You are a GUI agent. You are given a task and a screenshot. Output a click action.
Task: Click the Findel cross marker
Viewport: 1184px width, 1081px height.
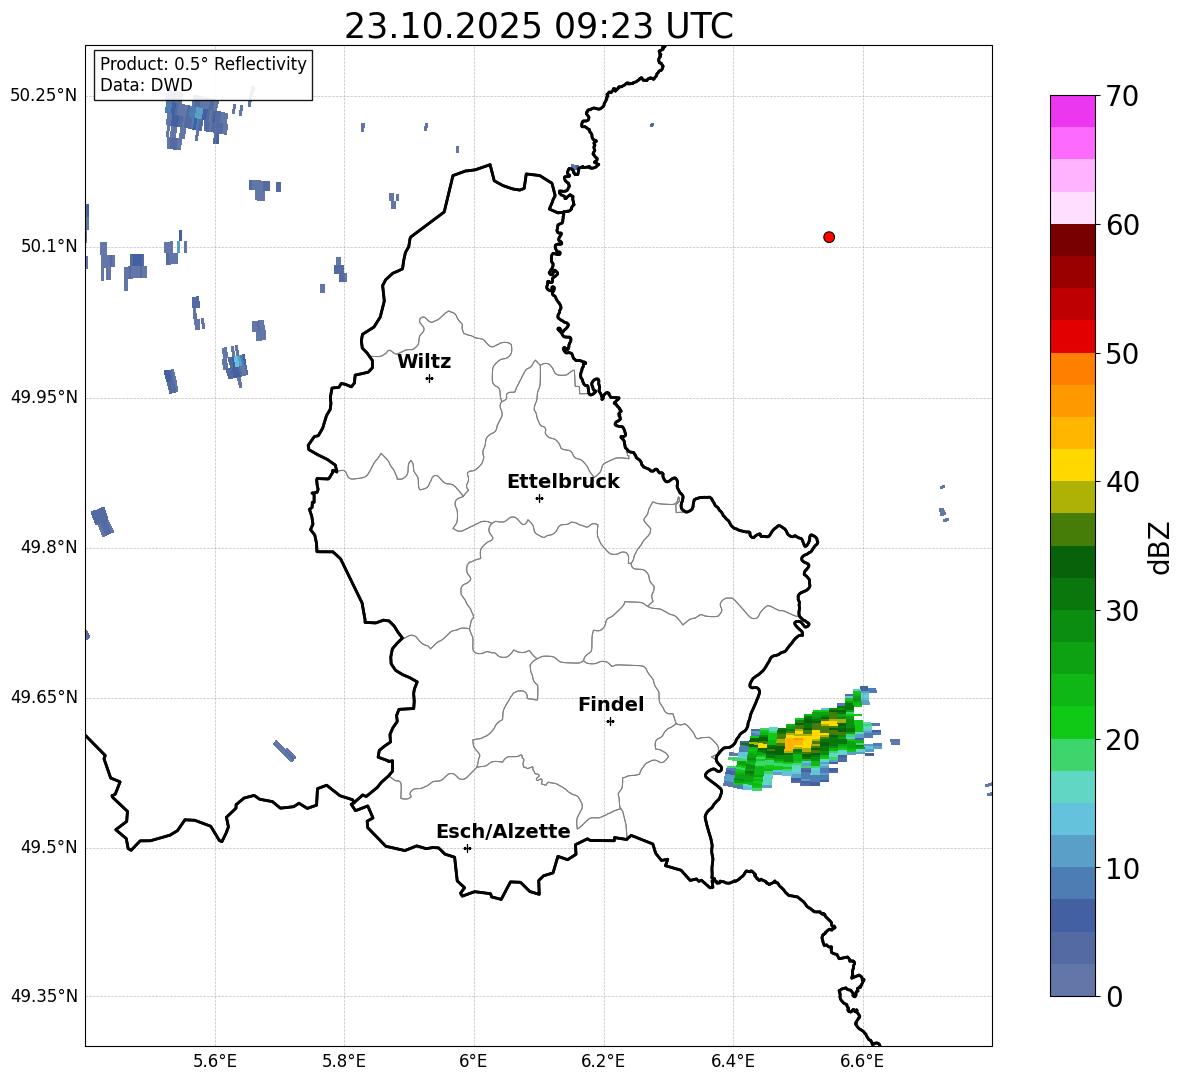(610, 721)
